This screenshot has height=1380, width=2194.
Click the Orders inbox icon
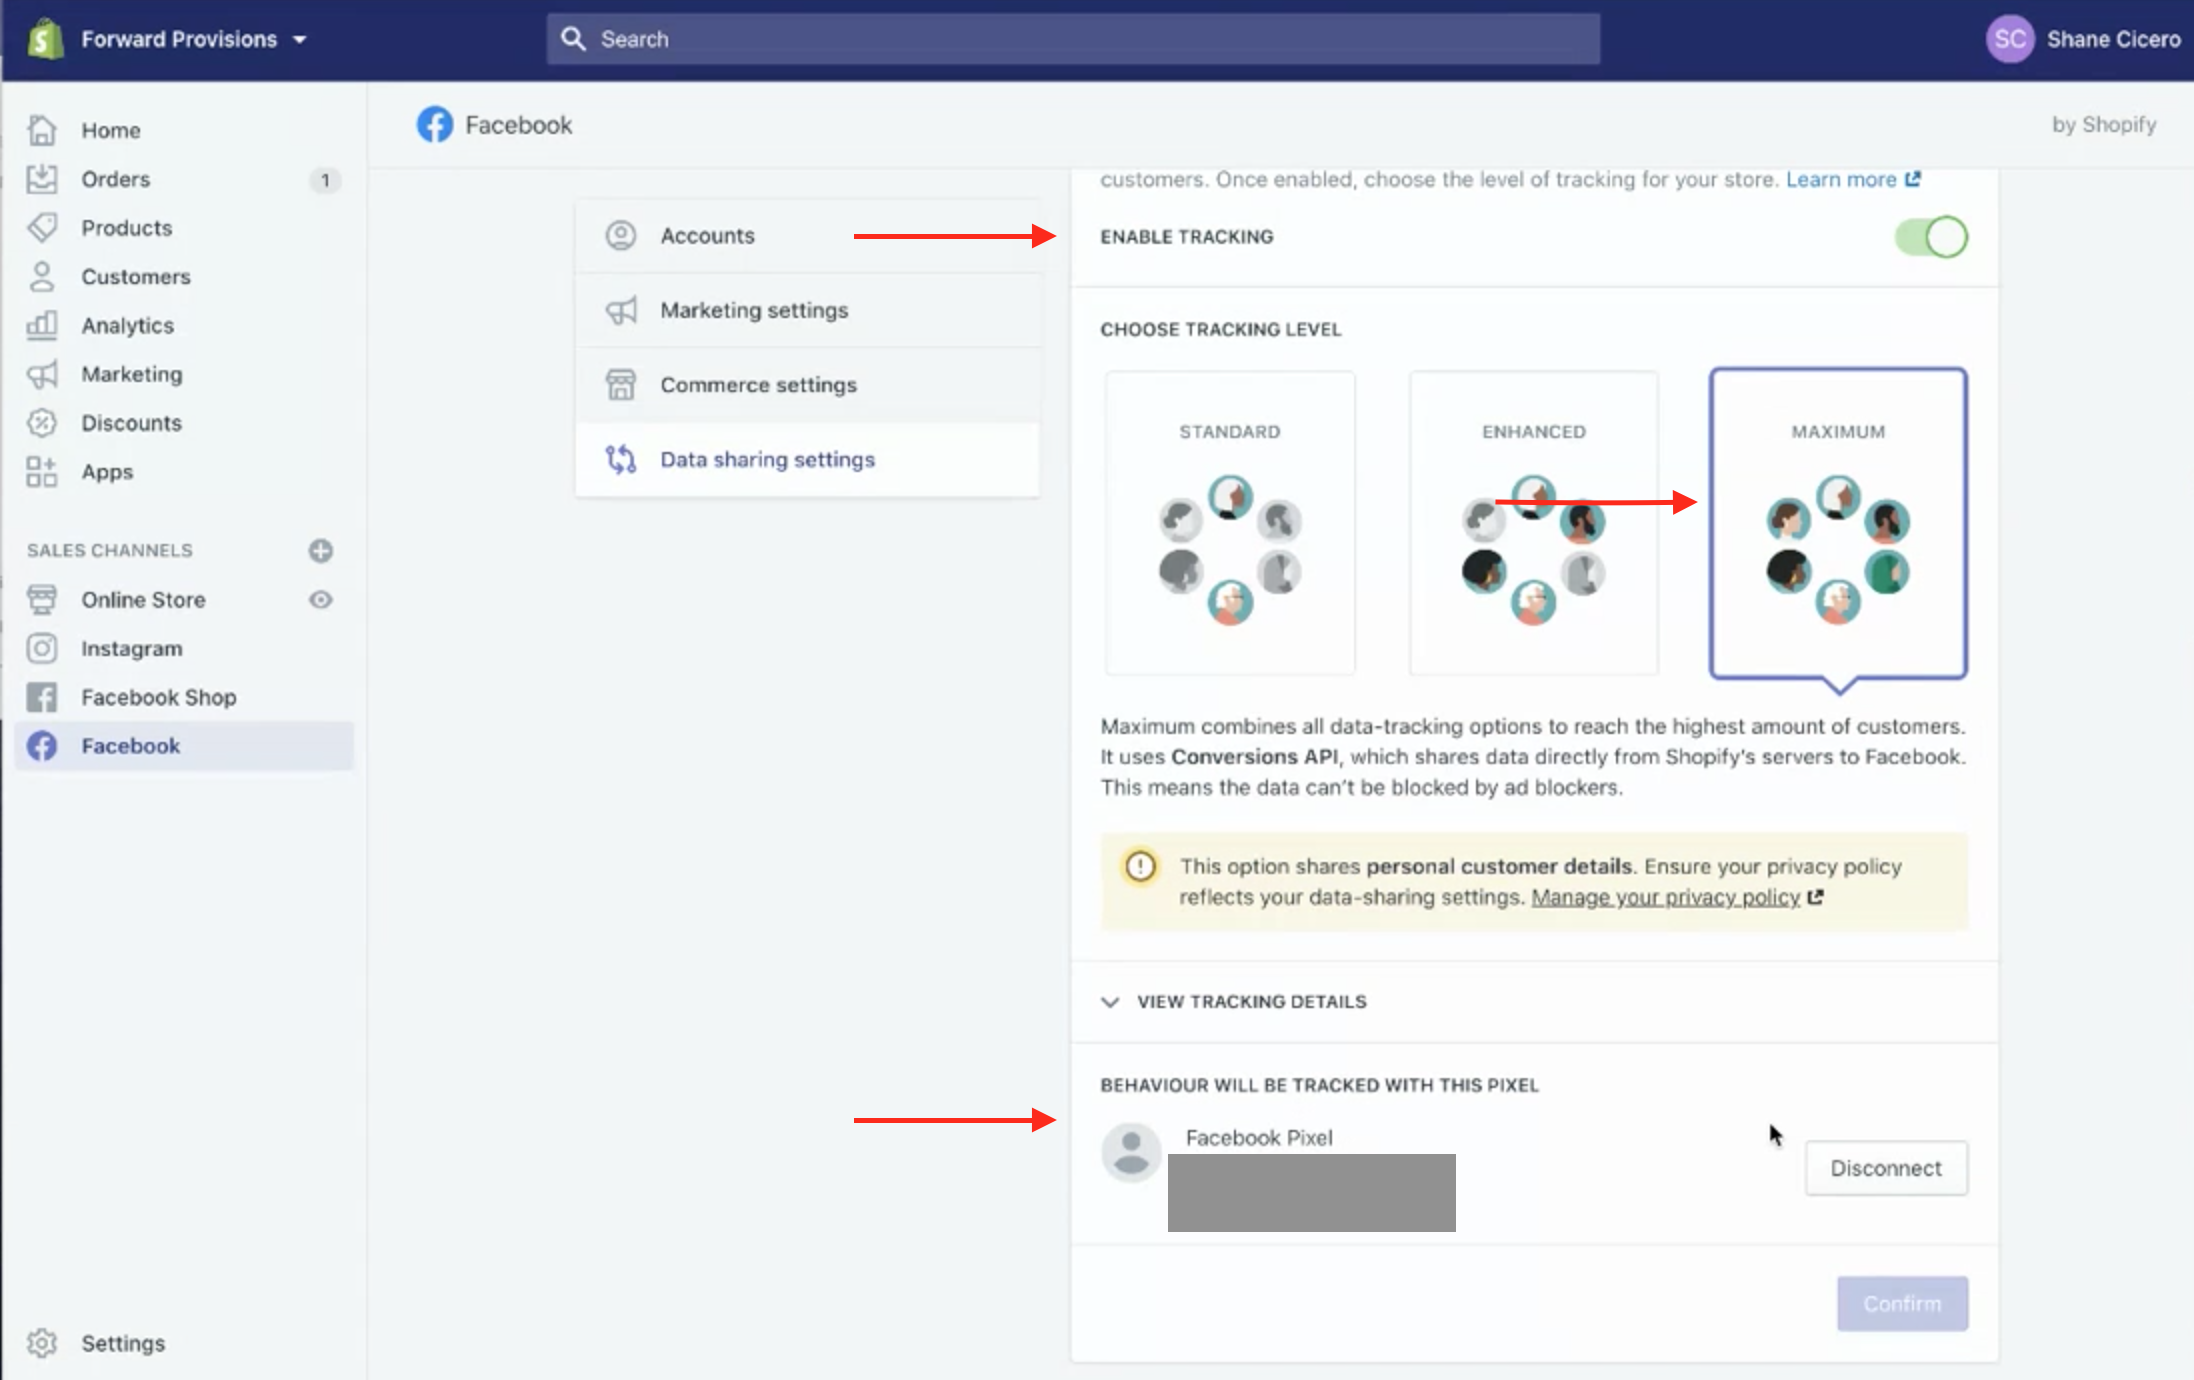pyautogui.click(x=42, y=179)
